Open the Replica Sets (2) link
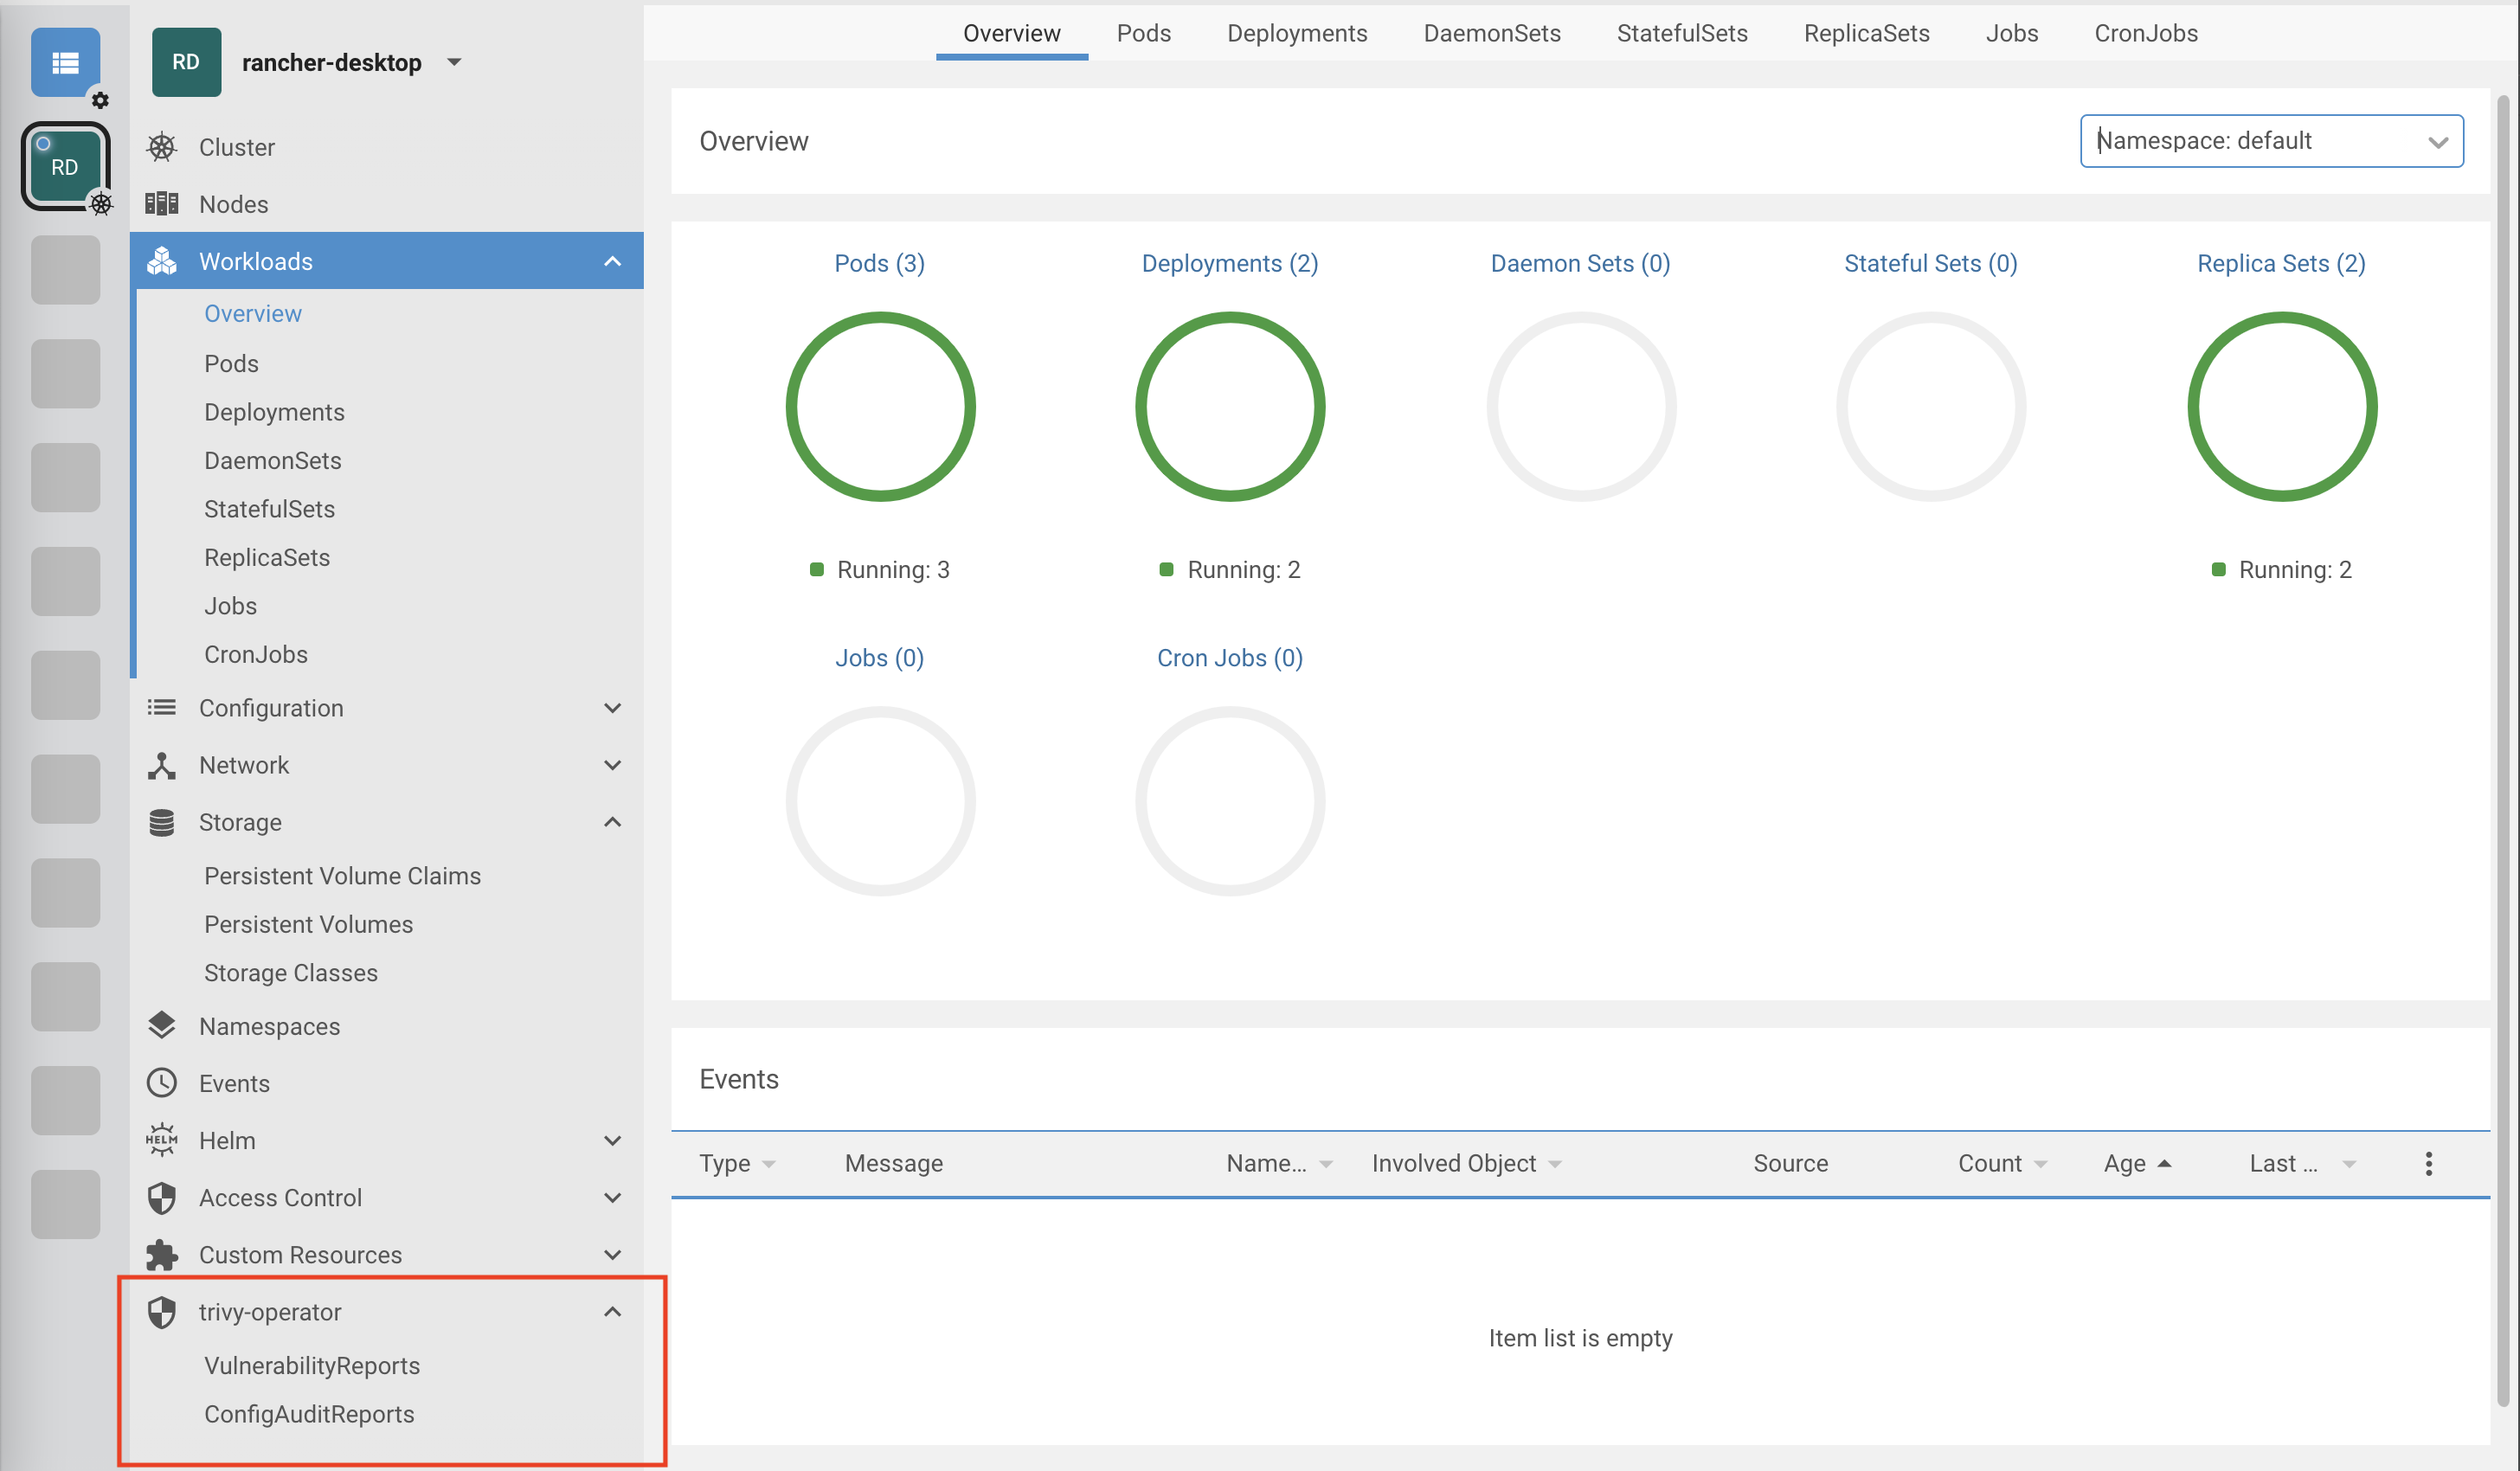2520x1471 pixels. 2280,263
